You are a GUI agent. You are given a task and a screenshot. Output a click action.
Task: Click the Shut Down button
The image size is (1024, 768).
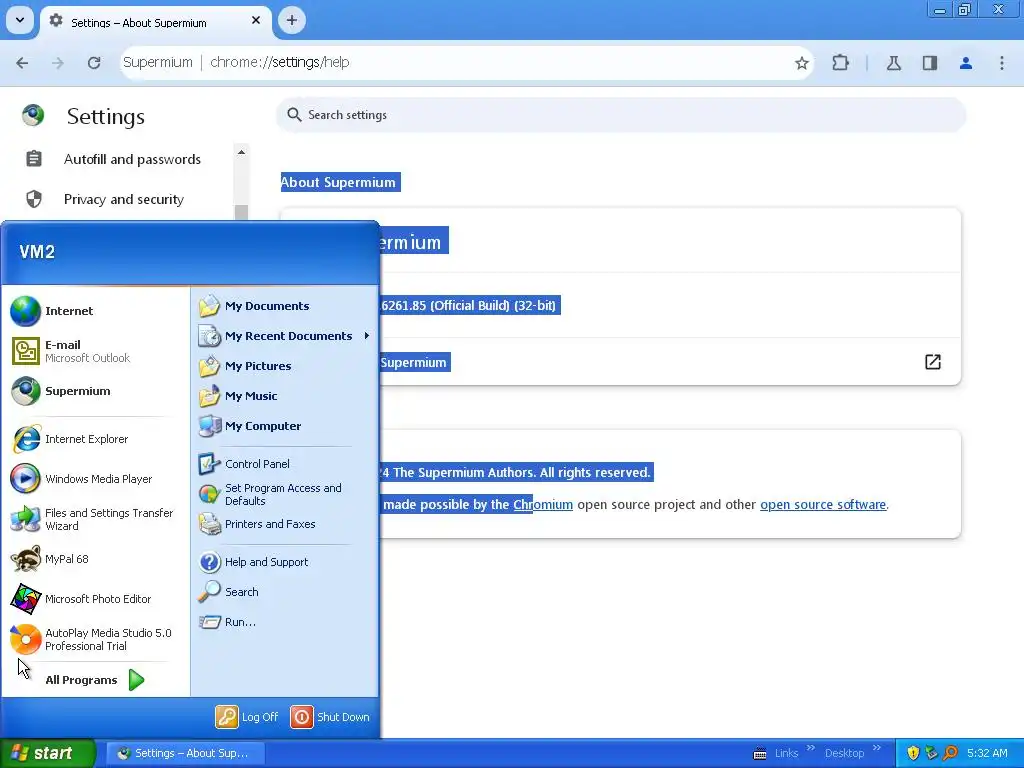point(330,717)
